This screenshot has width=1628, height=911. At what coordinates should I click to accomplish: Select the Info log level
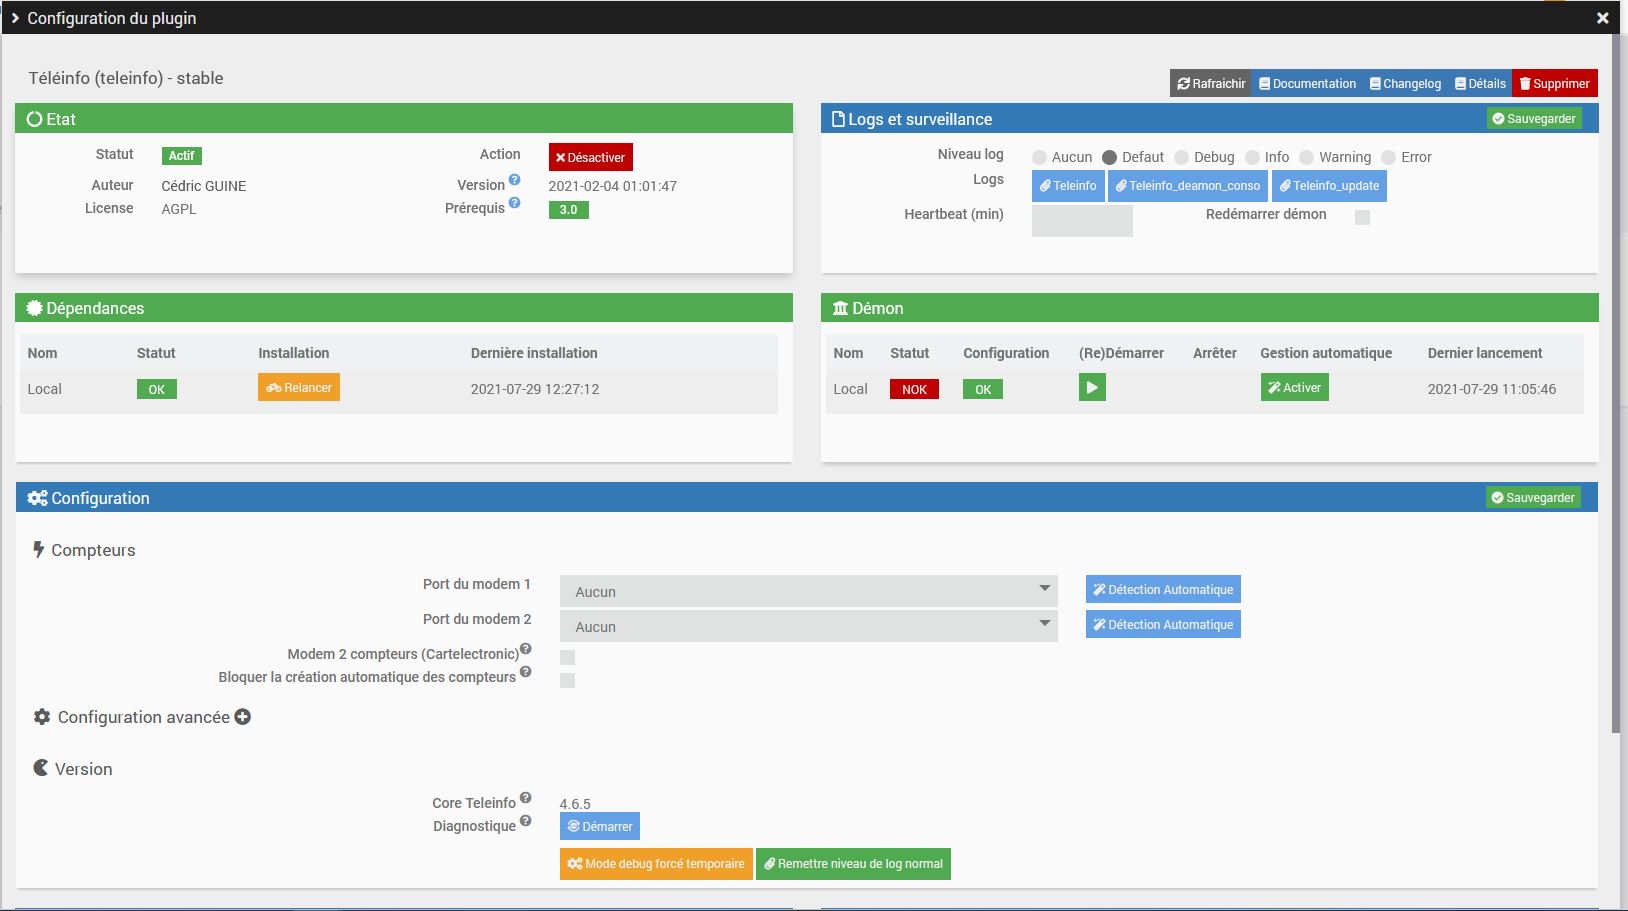1252,158
